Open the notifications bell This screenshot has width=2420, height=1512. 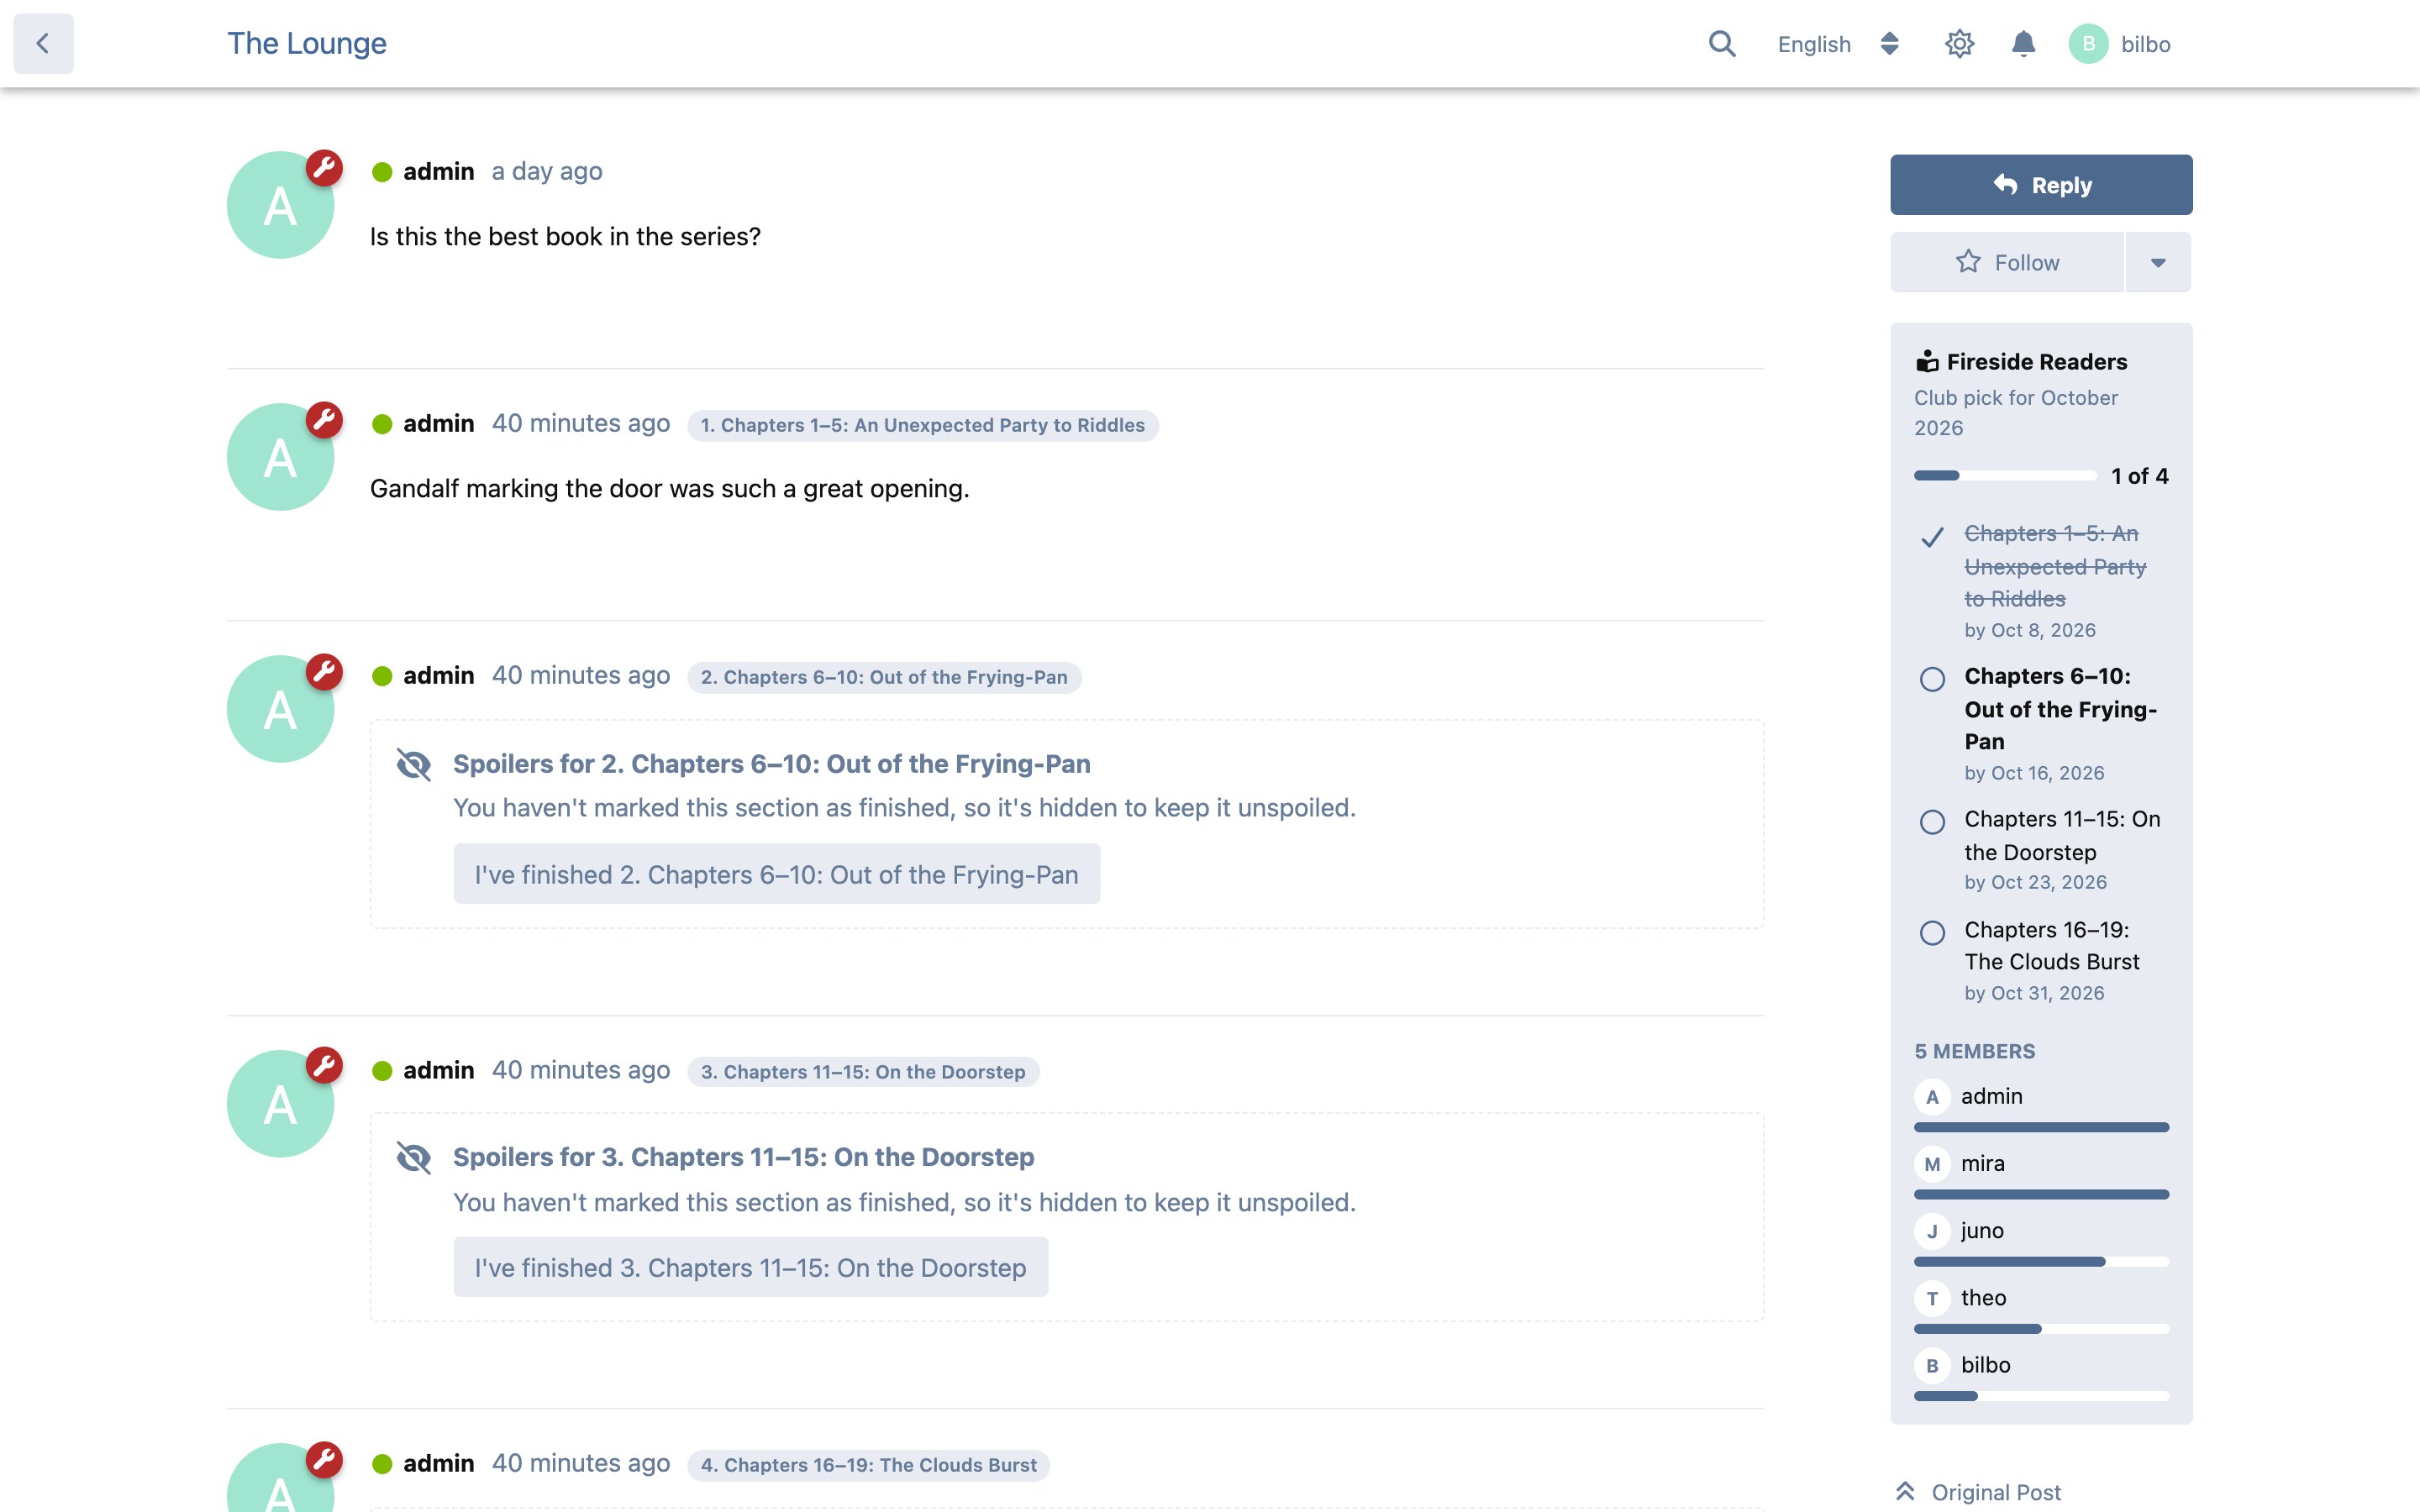pos(2023,44)
